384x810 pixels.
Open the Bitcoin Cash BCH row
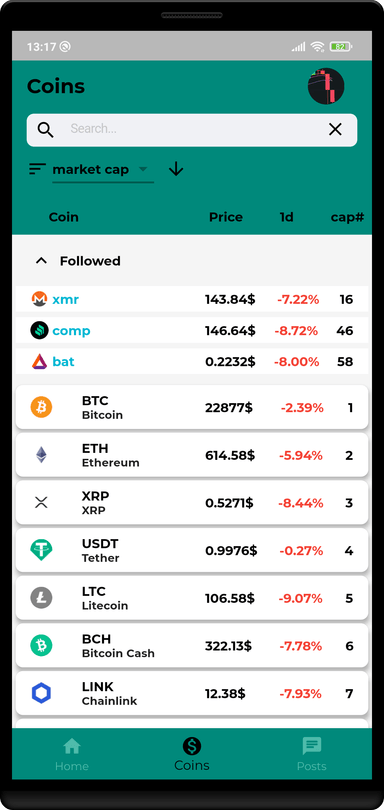coord(192,646)
